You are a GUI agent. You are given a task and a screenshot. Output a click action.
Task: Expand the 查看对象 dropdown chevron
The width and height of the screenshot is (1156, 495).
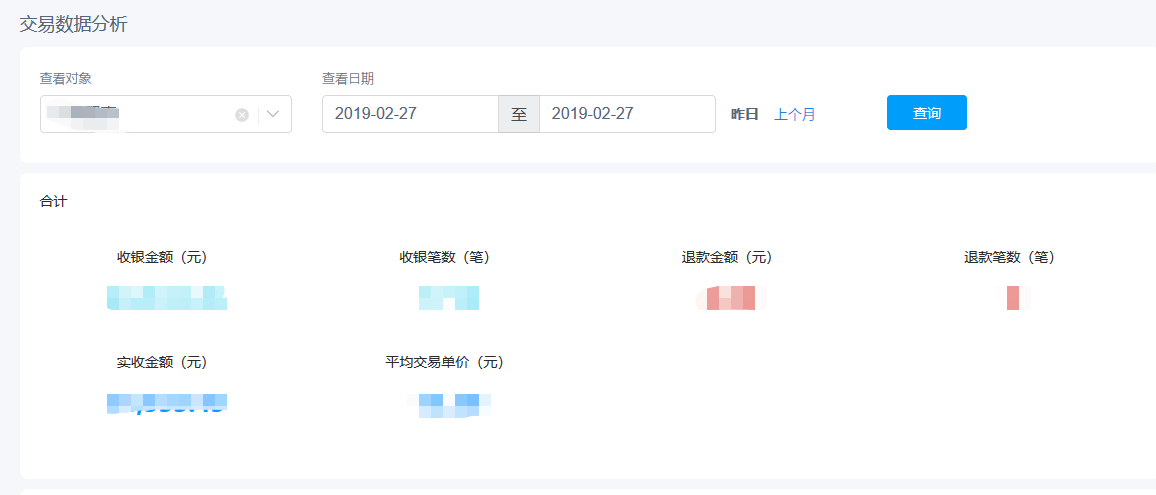pyautogui.click(x=274, y=114)
